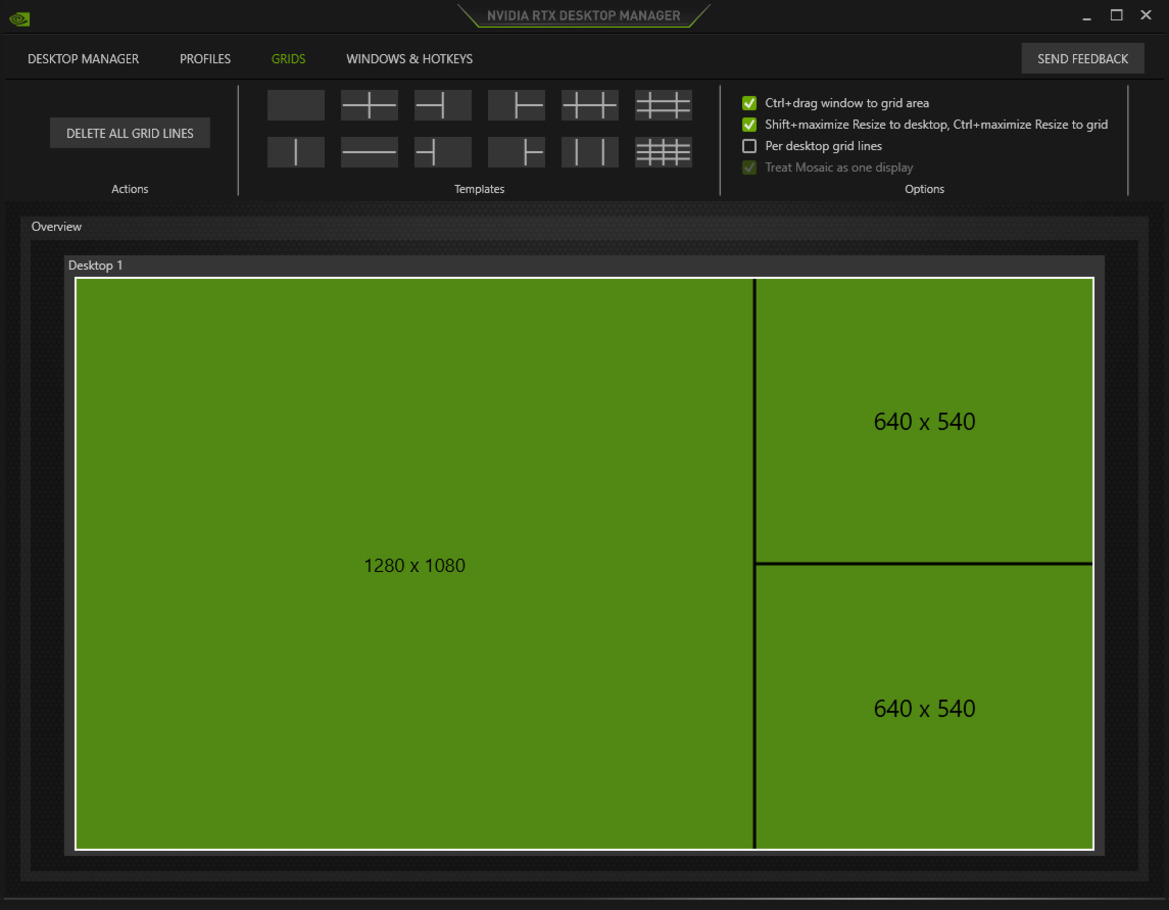Click the Templates section label

[479, 189]
